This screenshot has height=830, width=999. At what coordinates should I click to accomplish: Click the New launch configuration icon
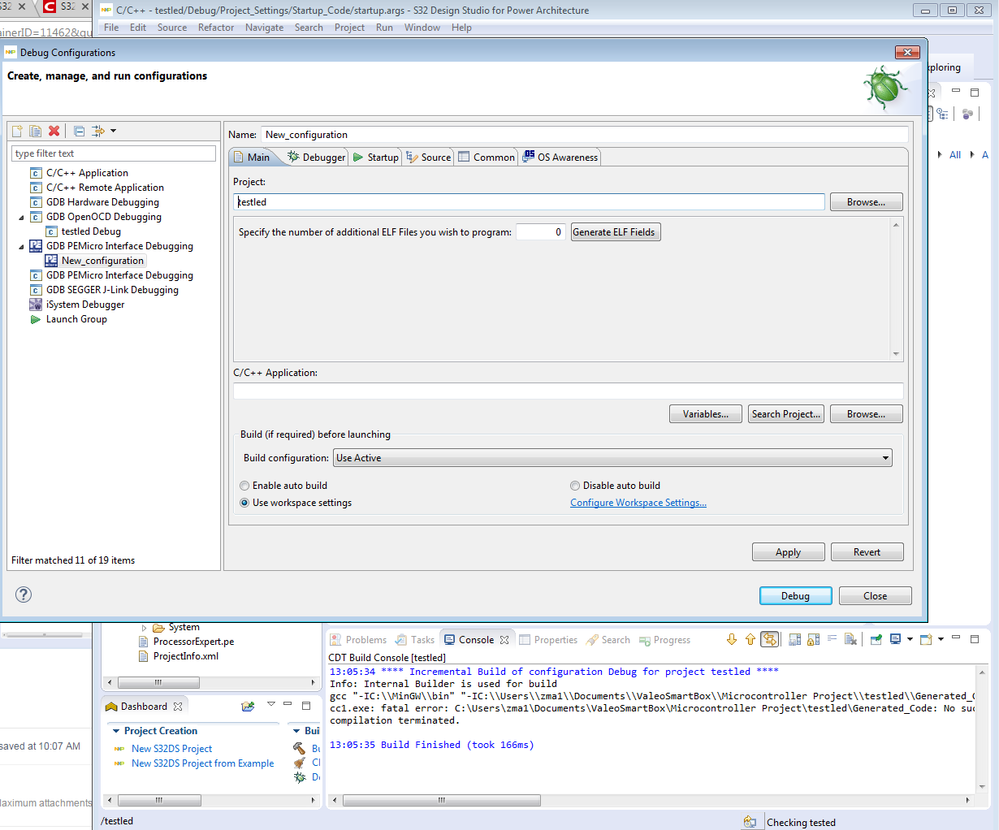coord(17,131)
